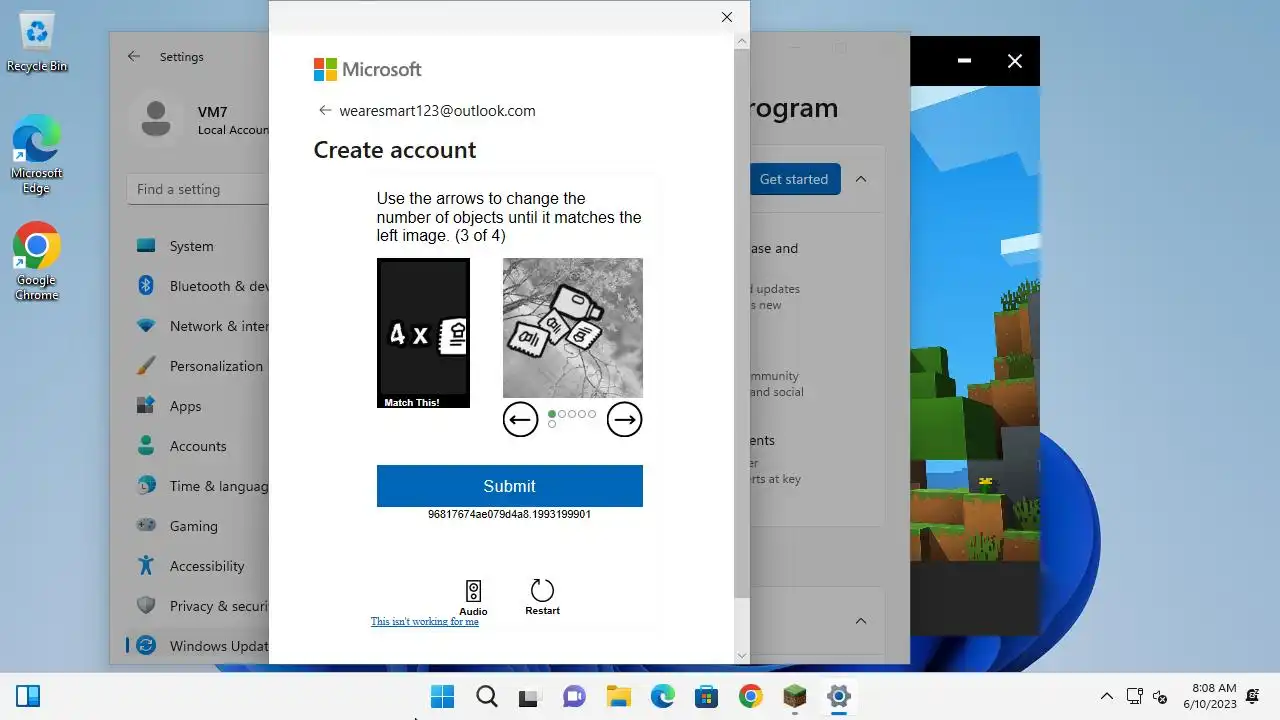Submit the captcha answer

point(510,486)
